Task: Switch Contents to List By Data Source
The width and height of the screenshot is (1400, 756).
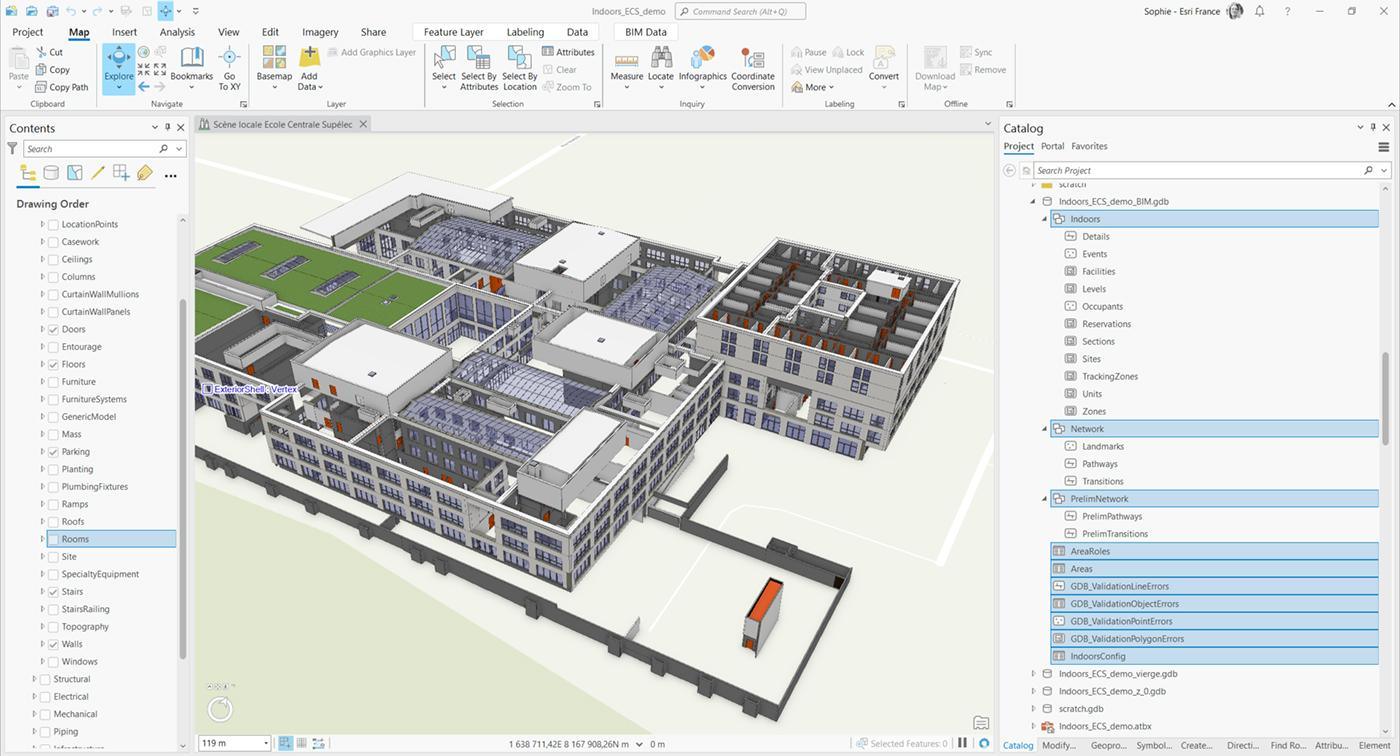Action: [x=51, y=173]
